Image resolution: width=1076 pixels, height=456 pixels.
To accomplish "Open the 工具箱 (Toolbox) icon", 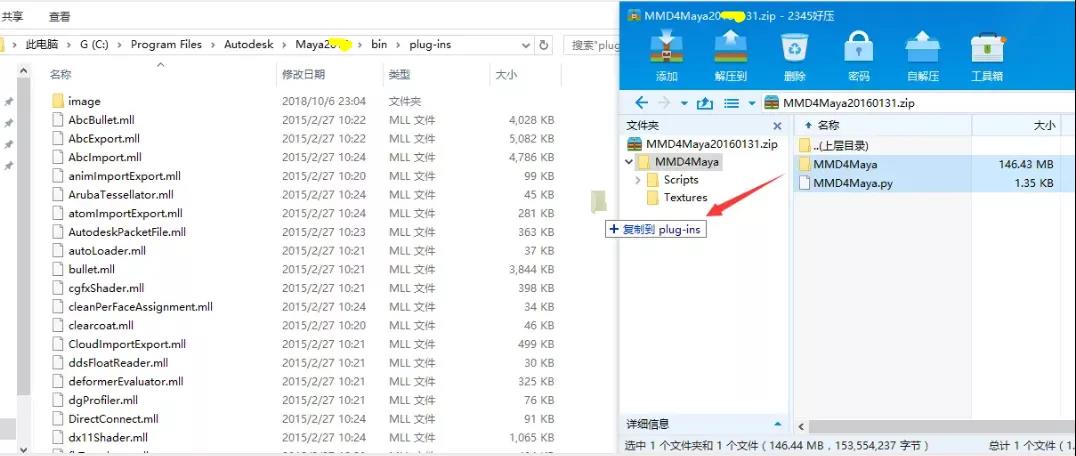I will (x=987, y=56).
